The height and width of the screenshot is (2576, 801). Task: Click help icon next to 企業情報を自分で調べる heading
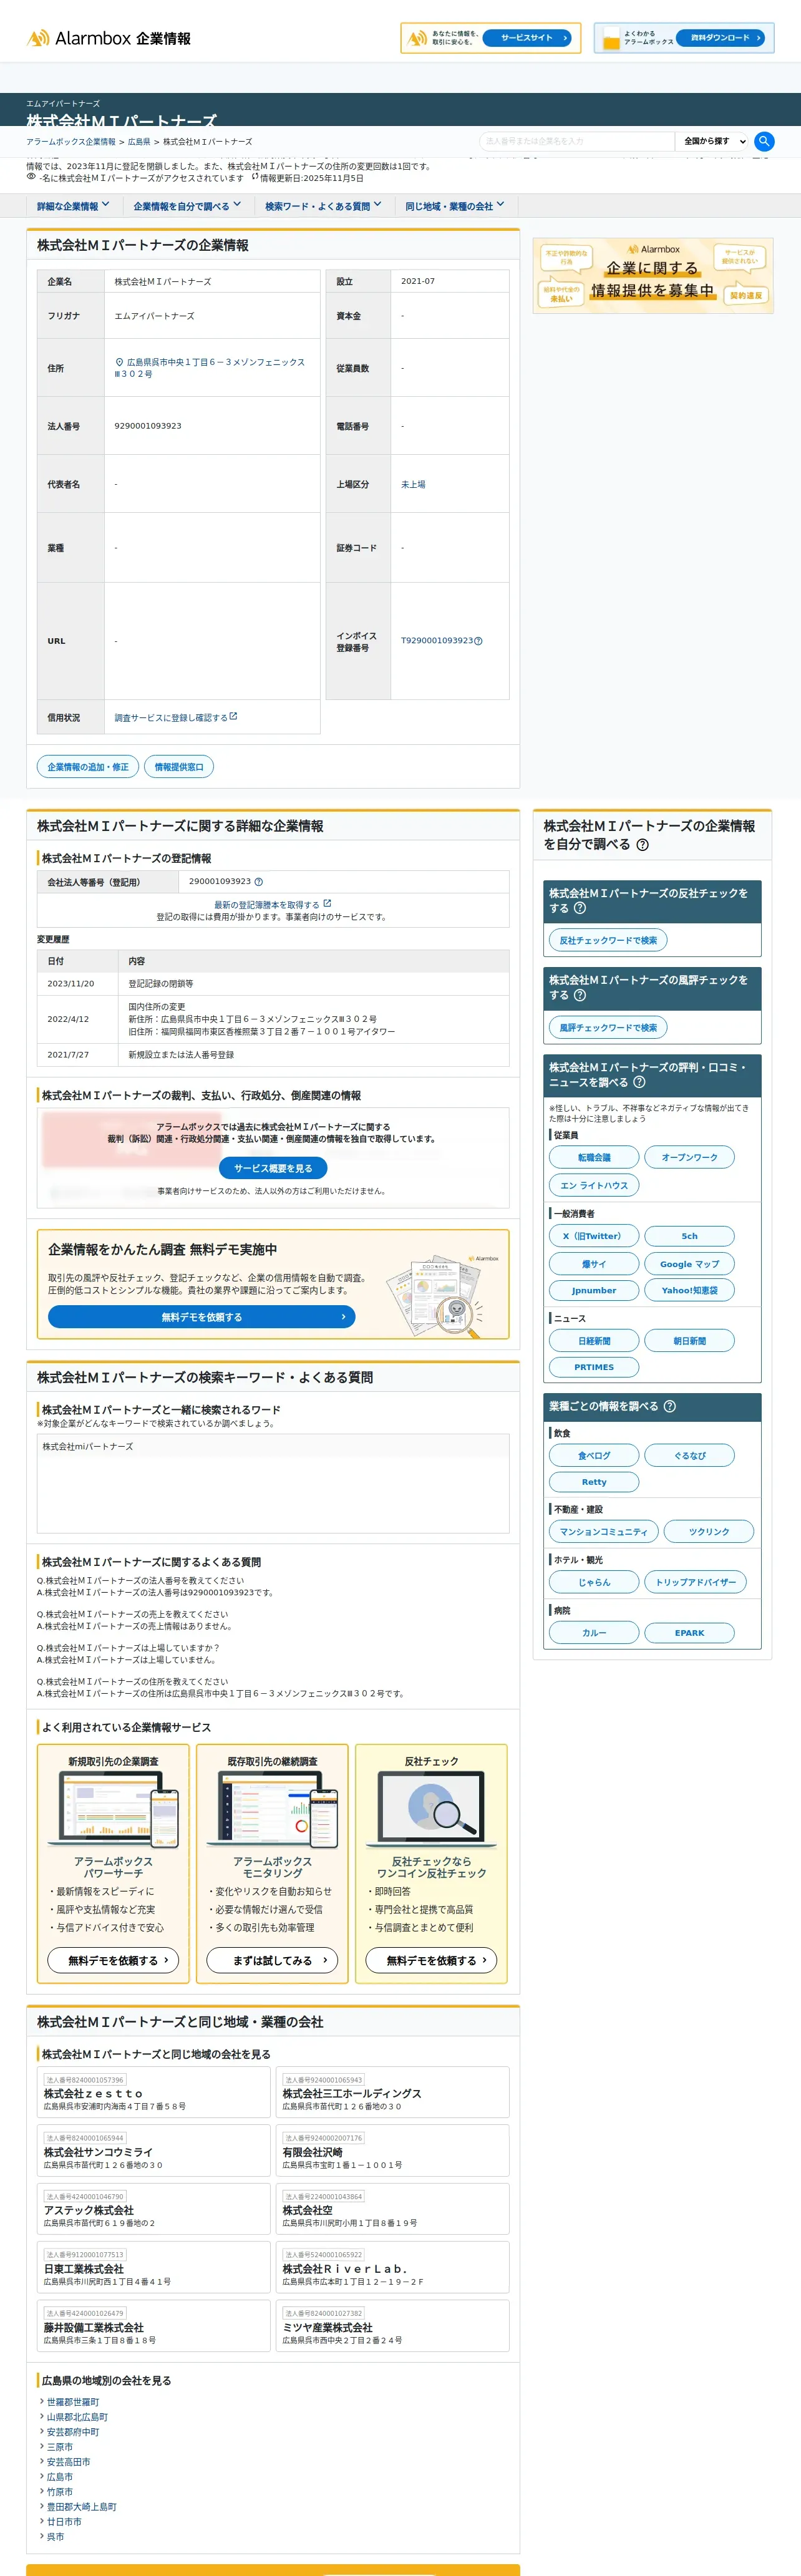[x=642, y=844]
